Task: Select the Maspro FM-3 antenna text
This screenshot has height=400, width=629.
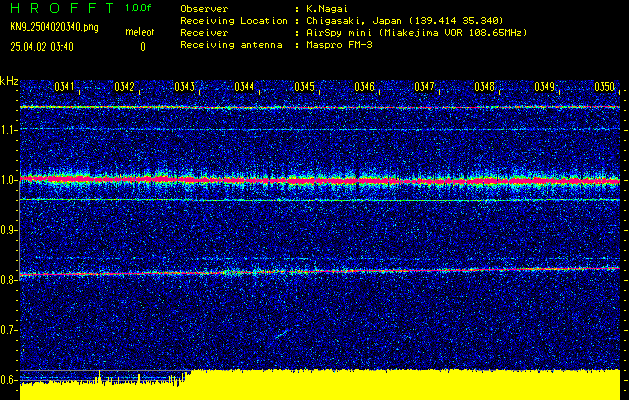Action: 339,45
